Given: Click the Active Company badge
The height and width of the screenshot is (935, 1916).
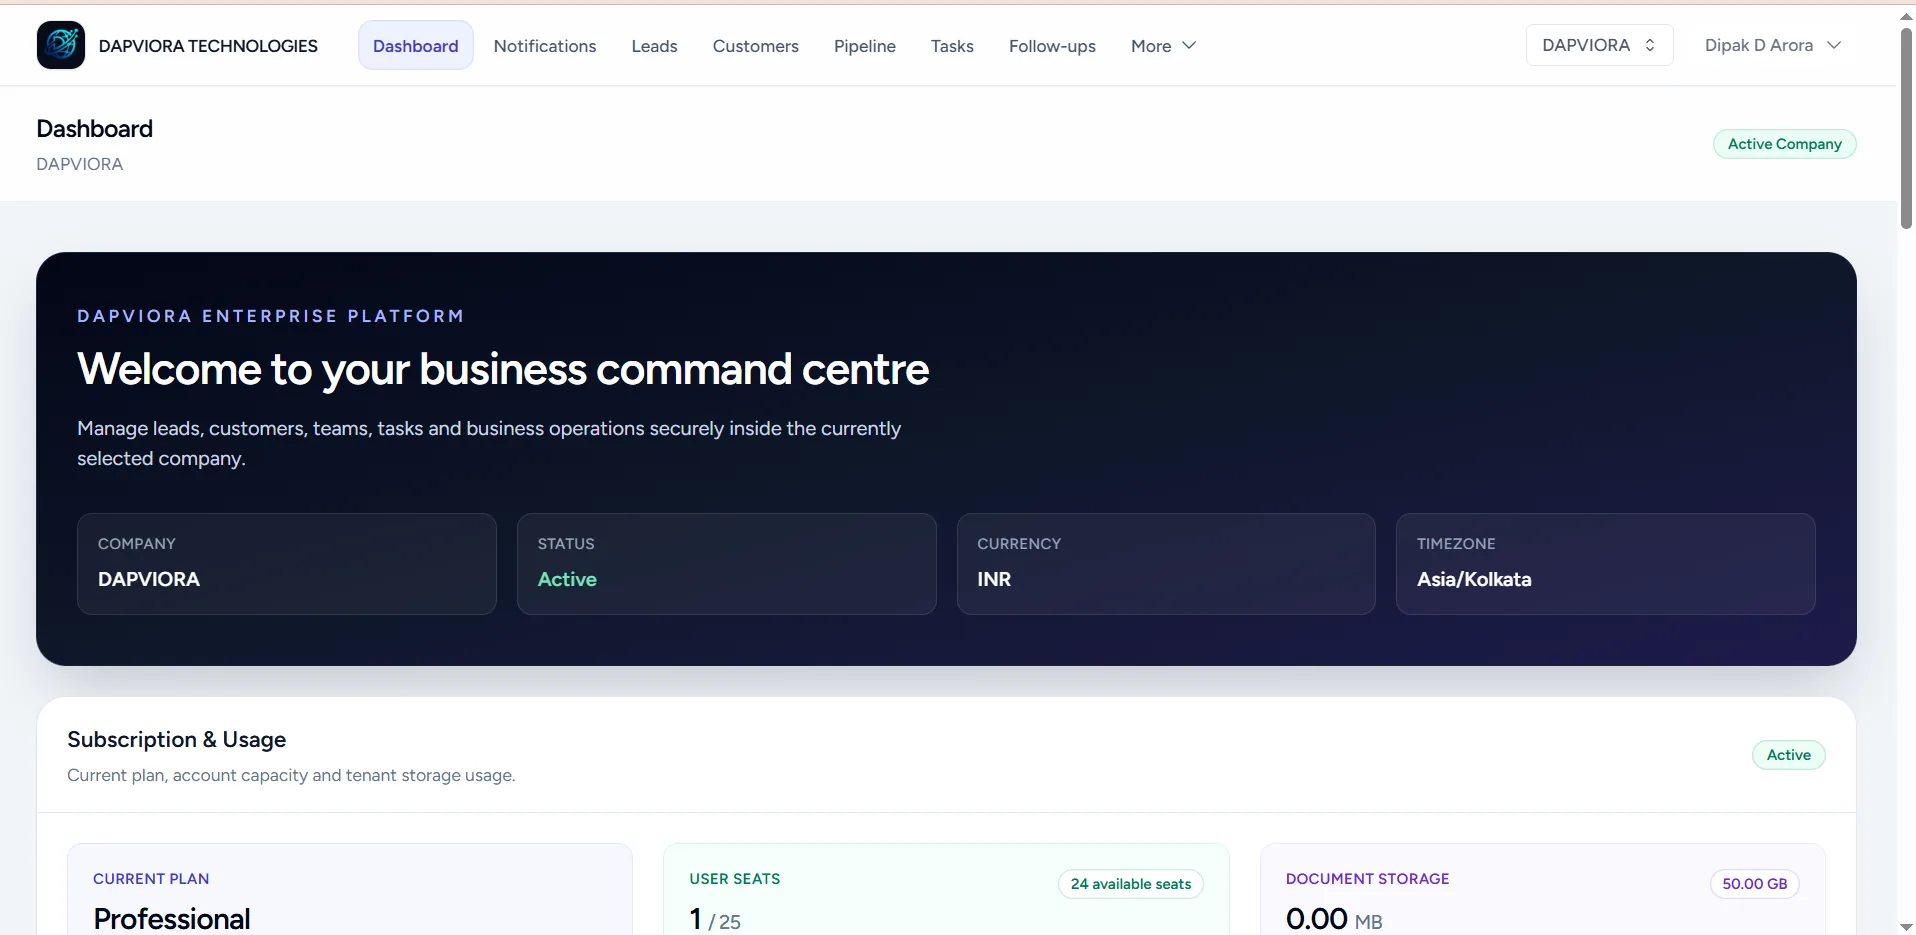Looking at the screenshot, I should 1784,144.
